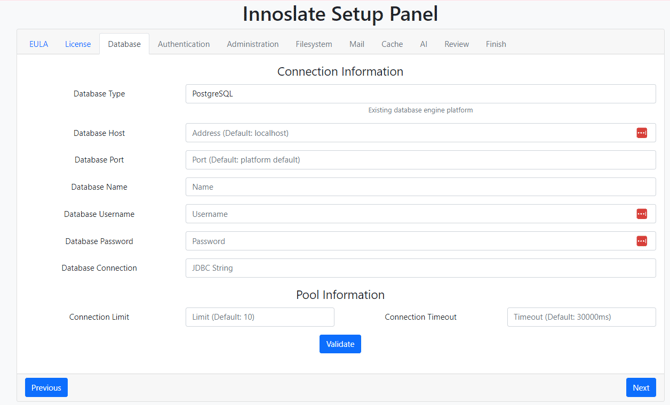This screenshot has height=405, width=670.
Task: Open the AI tab
Action: (x=423, y=44)
